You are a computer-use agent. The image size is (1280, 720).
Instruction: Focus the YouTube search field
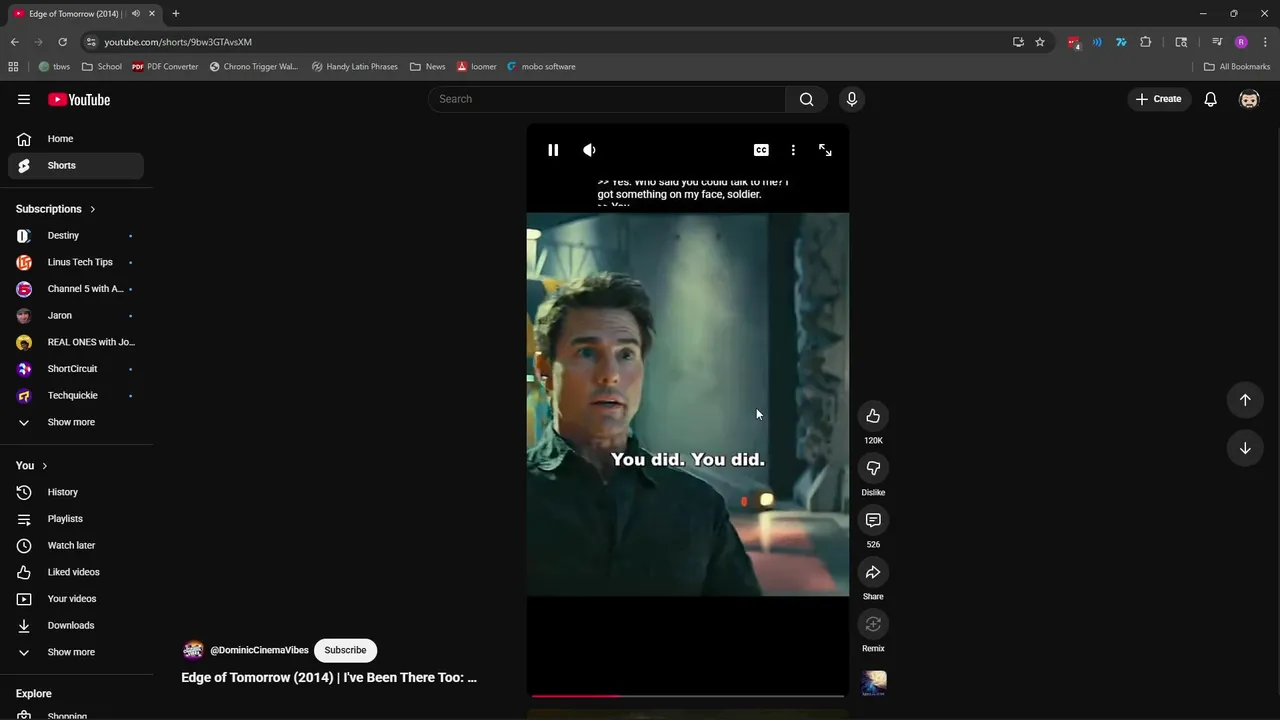point(607,99)
